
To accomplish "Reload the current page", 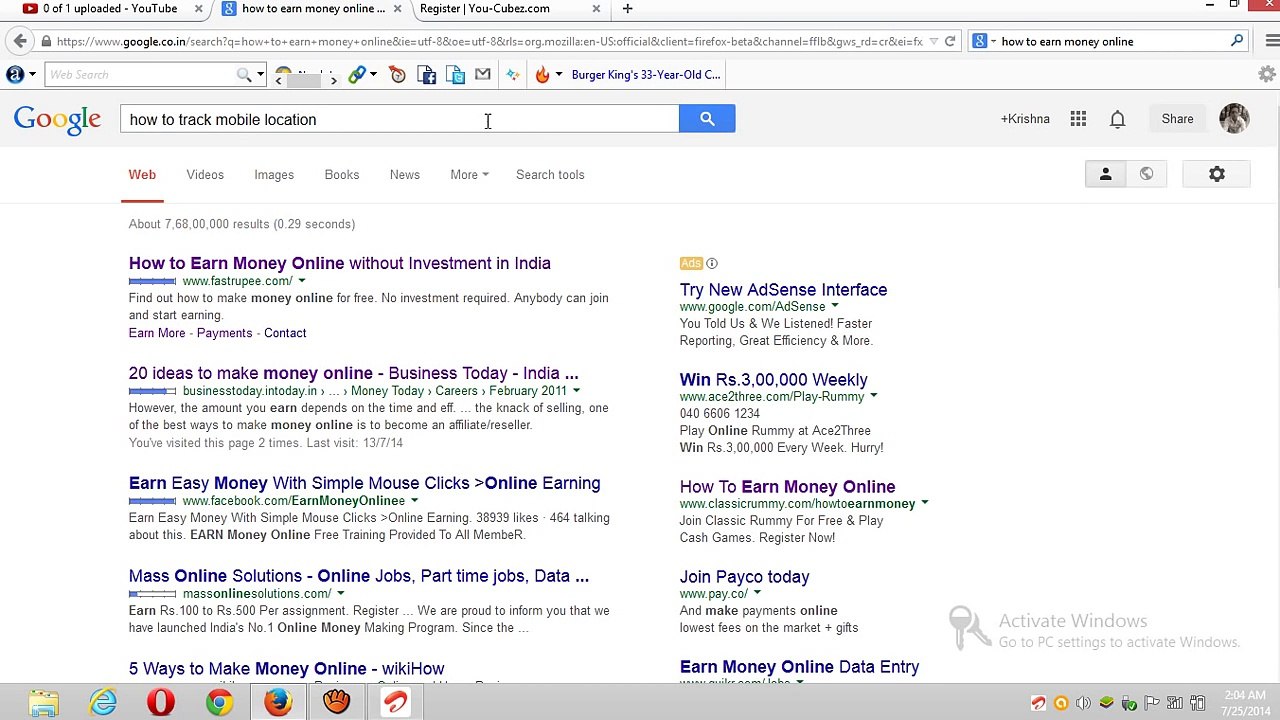I will pos(950,42).
